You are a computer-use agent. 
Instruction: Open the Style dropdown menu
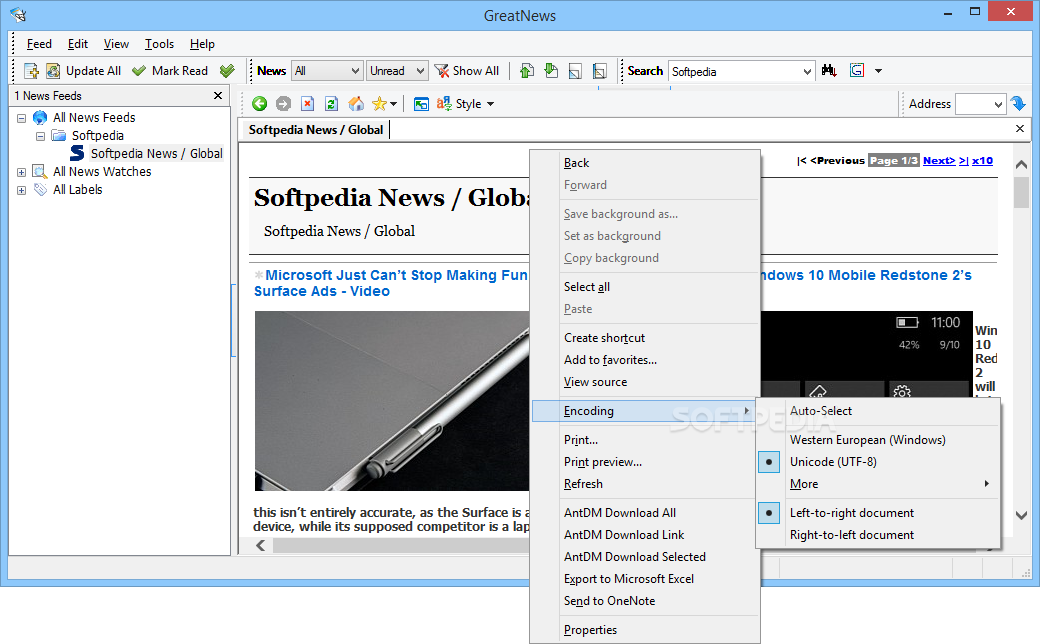click(466, 103)
